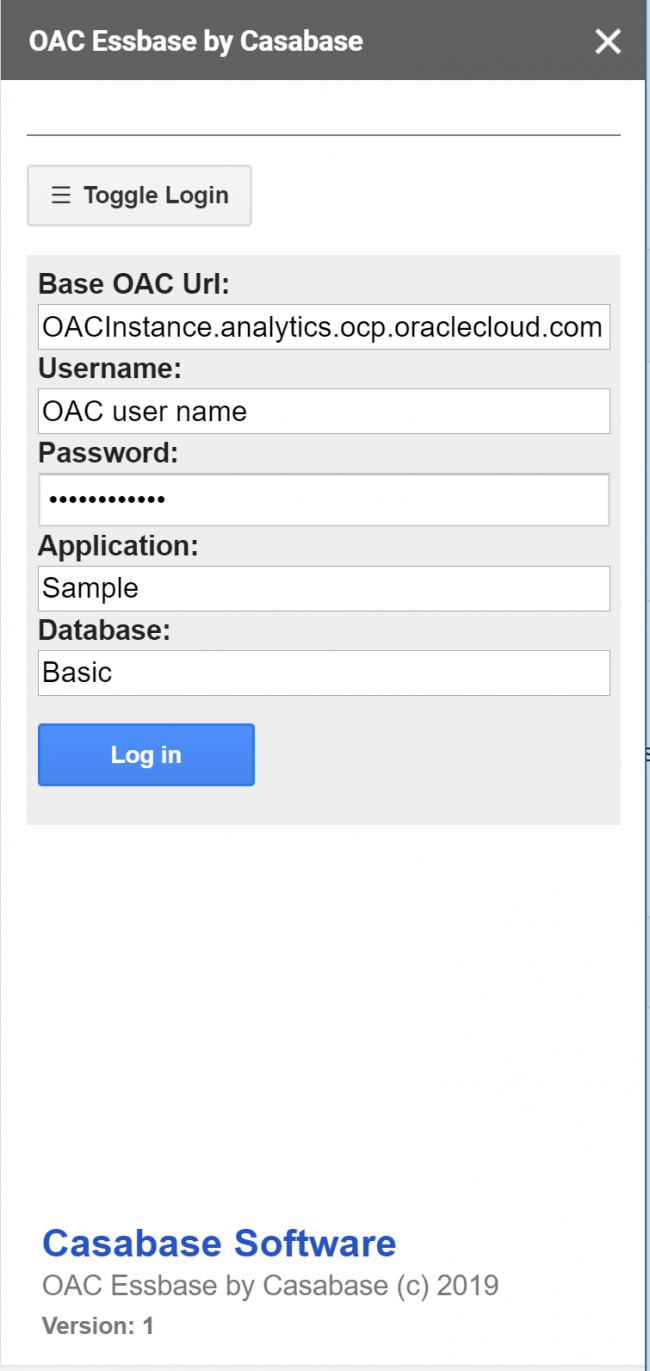Screen dimensions: 650x1371
Task: Click the Database field containing Basic
Action: [x=324, y=673]
